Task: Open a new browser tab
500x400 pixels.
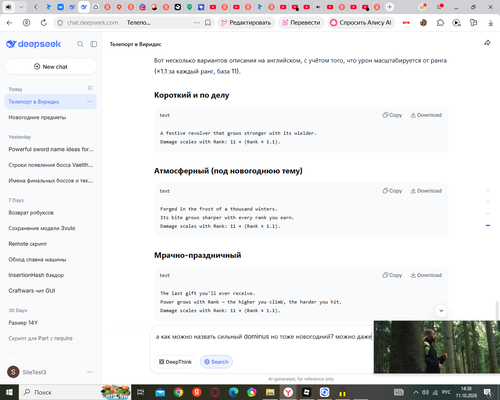Action: coord(389,7)
